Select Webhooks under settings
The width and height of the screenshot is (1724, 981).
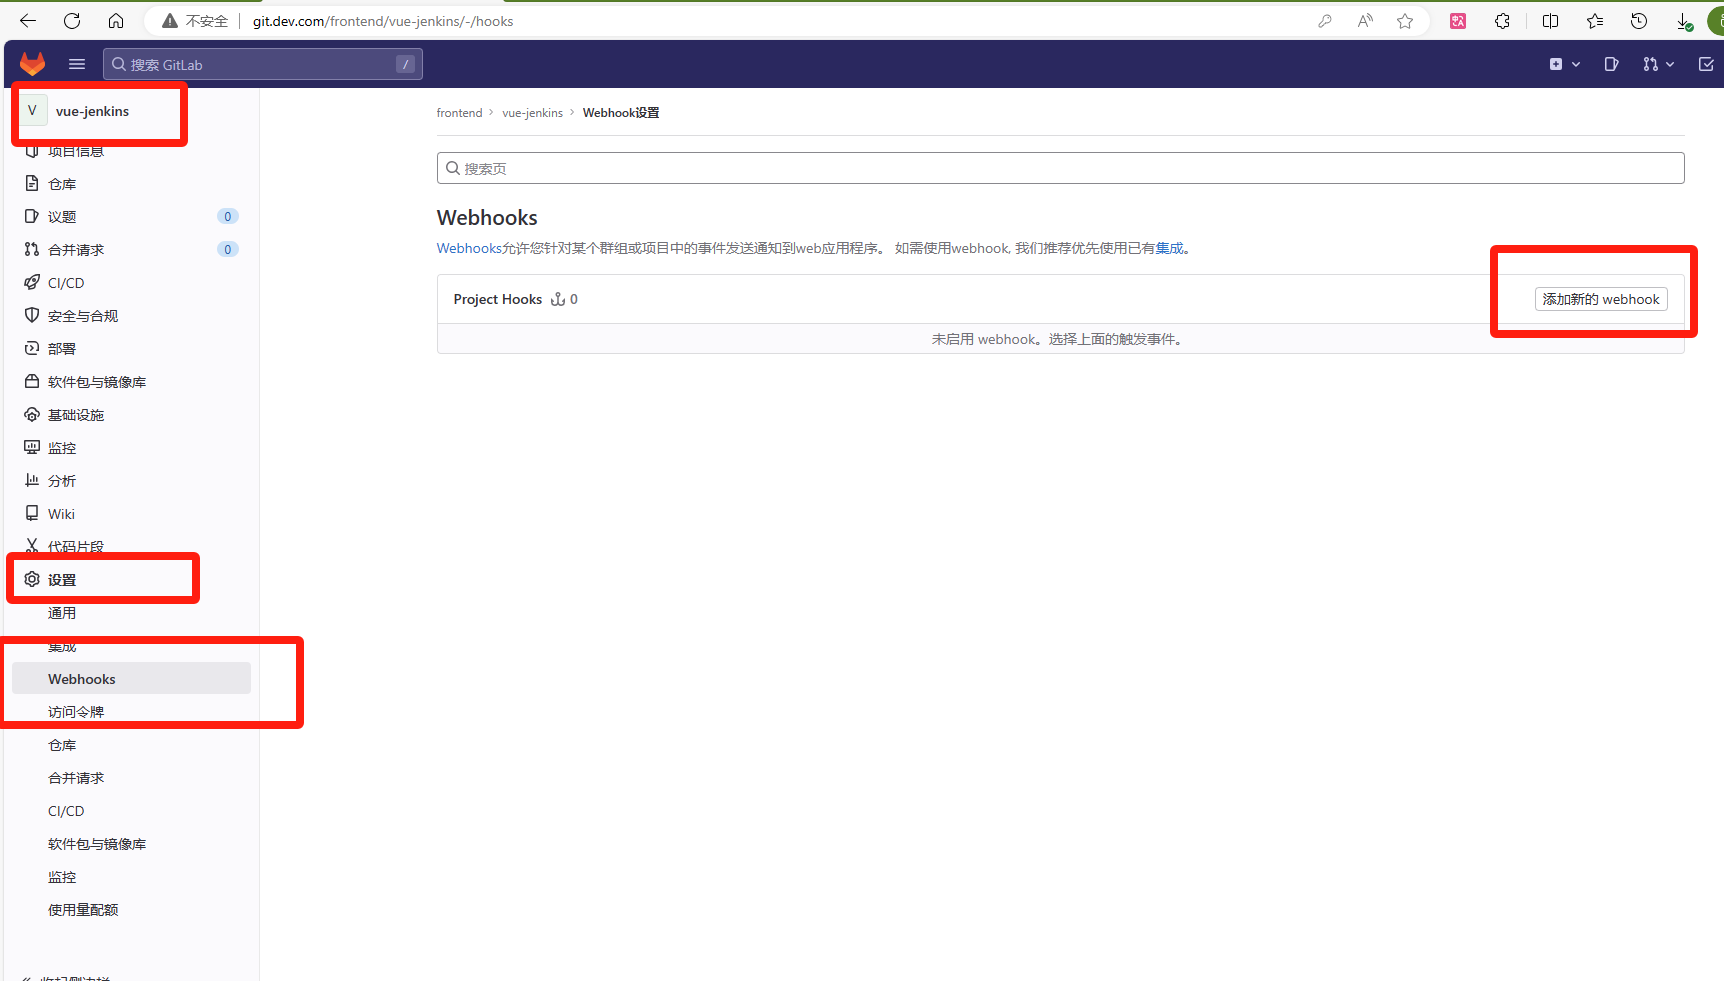point(131,679)
